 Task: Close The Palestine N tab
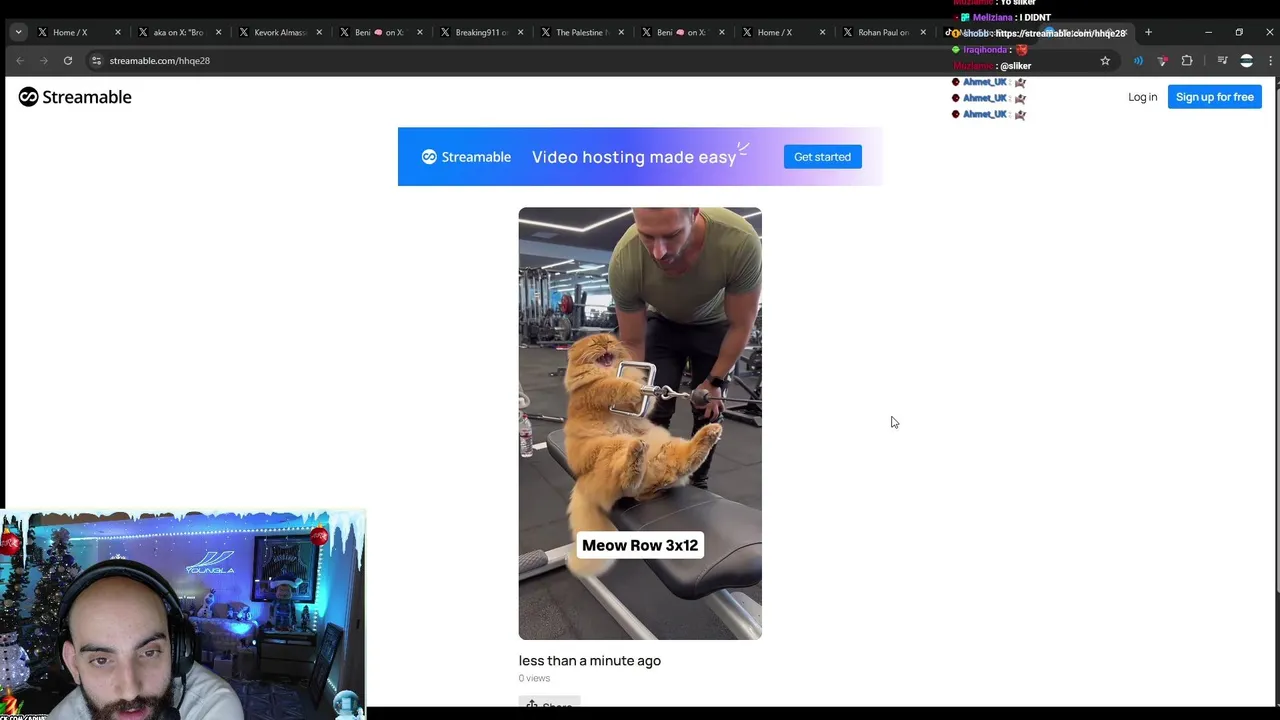[621, 32]
